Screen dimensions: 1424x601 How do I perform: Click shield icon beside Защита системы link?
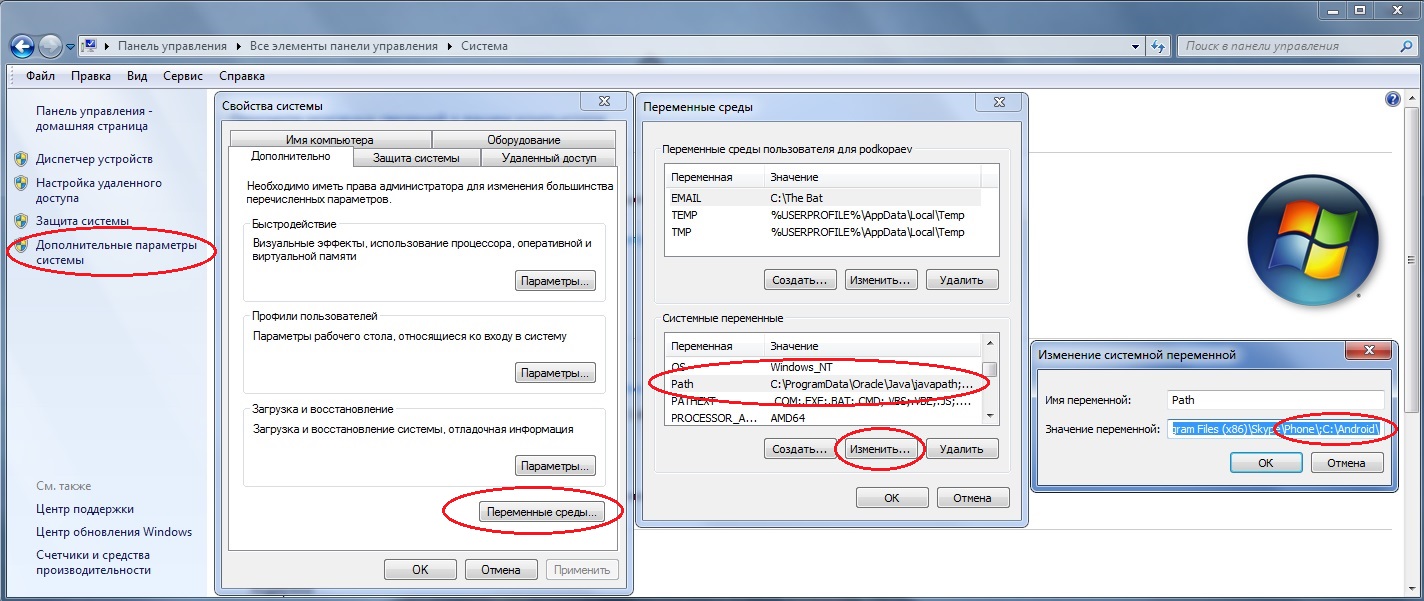point(21,221)
